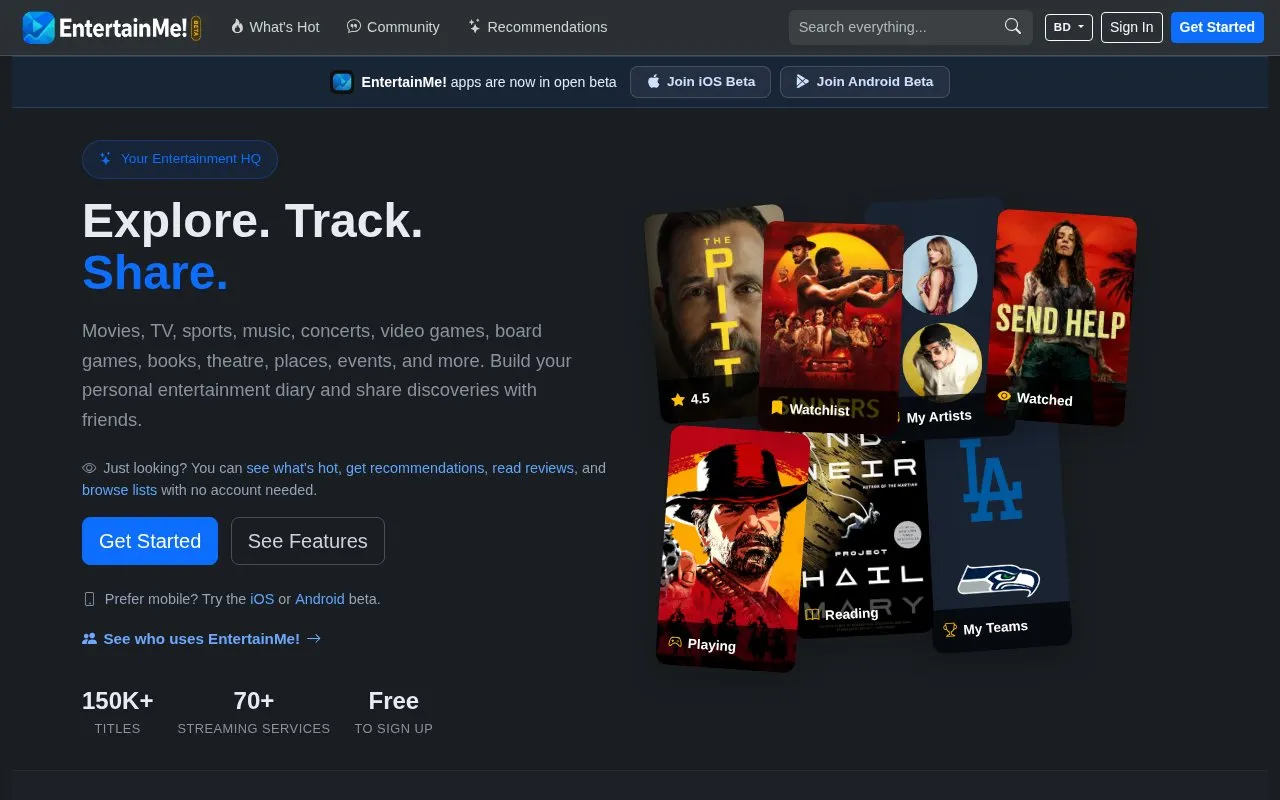Click the trophy icon on My Teams card
Viewport: 1280px width, 800px height.
point(950,630)
